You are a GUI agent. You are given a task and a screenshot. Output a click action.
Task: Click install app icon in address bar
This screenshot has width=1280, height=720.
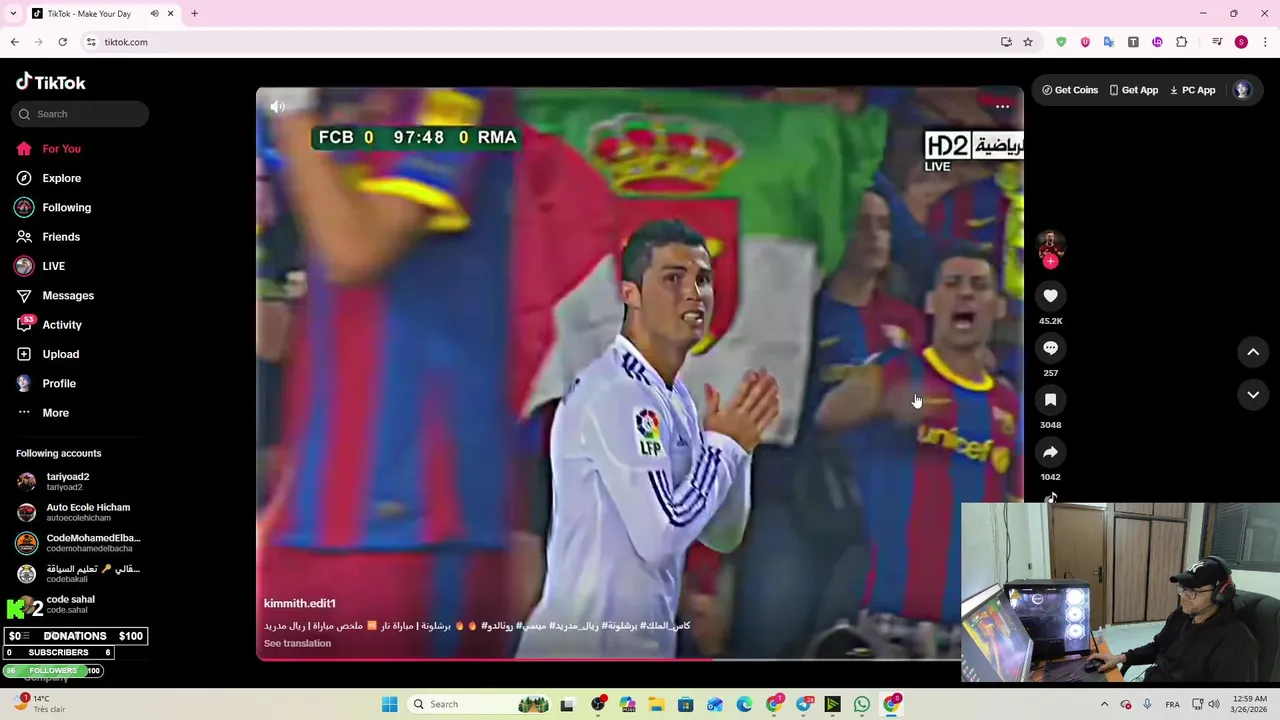(x=1006, y=42)
